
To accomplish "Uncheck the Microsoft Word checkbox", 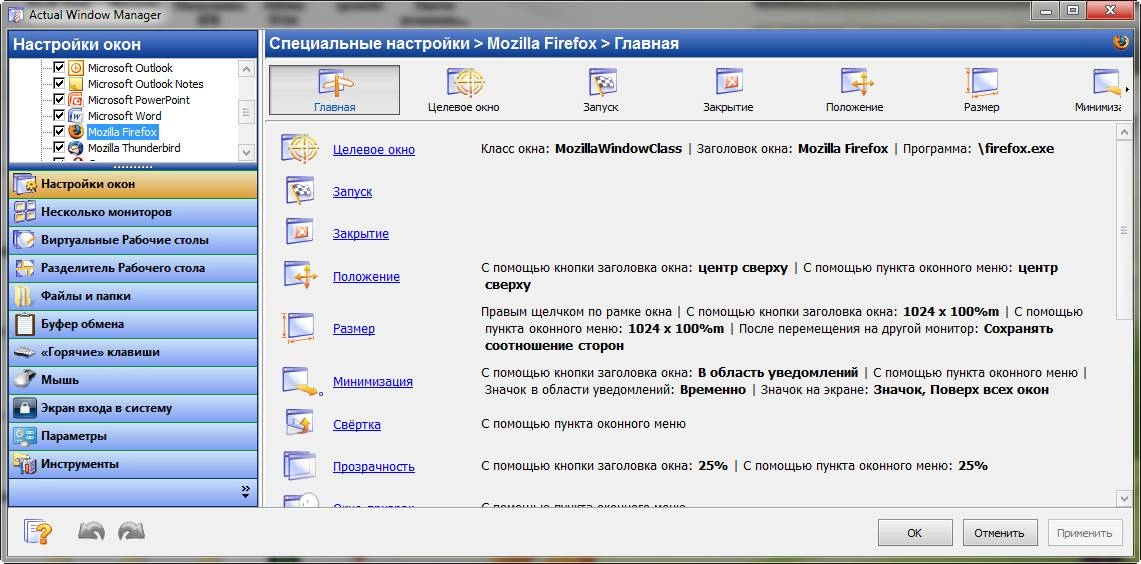I will 60,116.
